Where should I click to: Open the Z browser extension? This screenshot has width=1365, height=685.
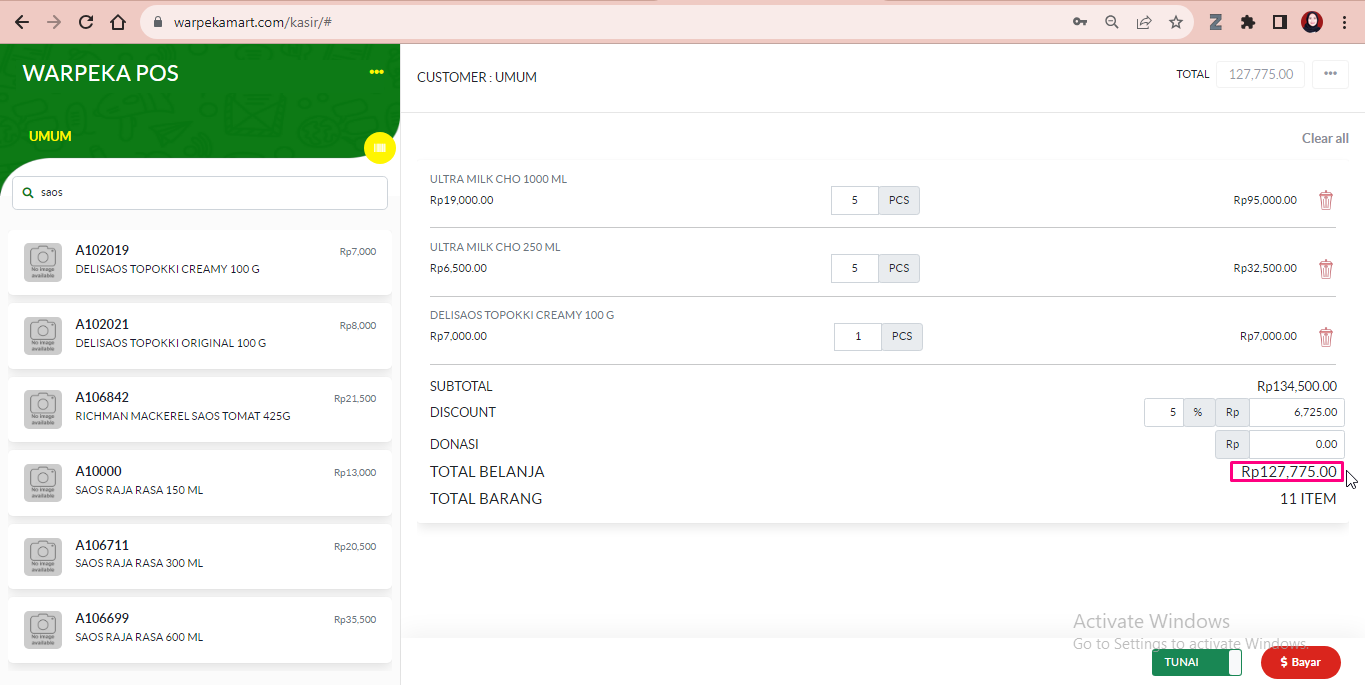click(x=1216, y=22)
